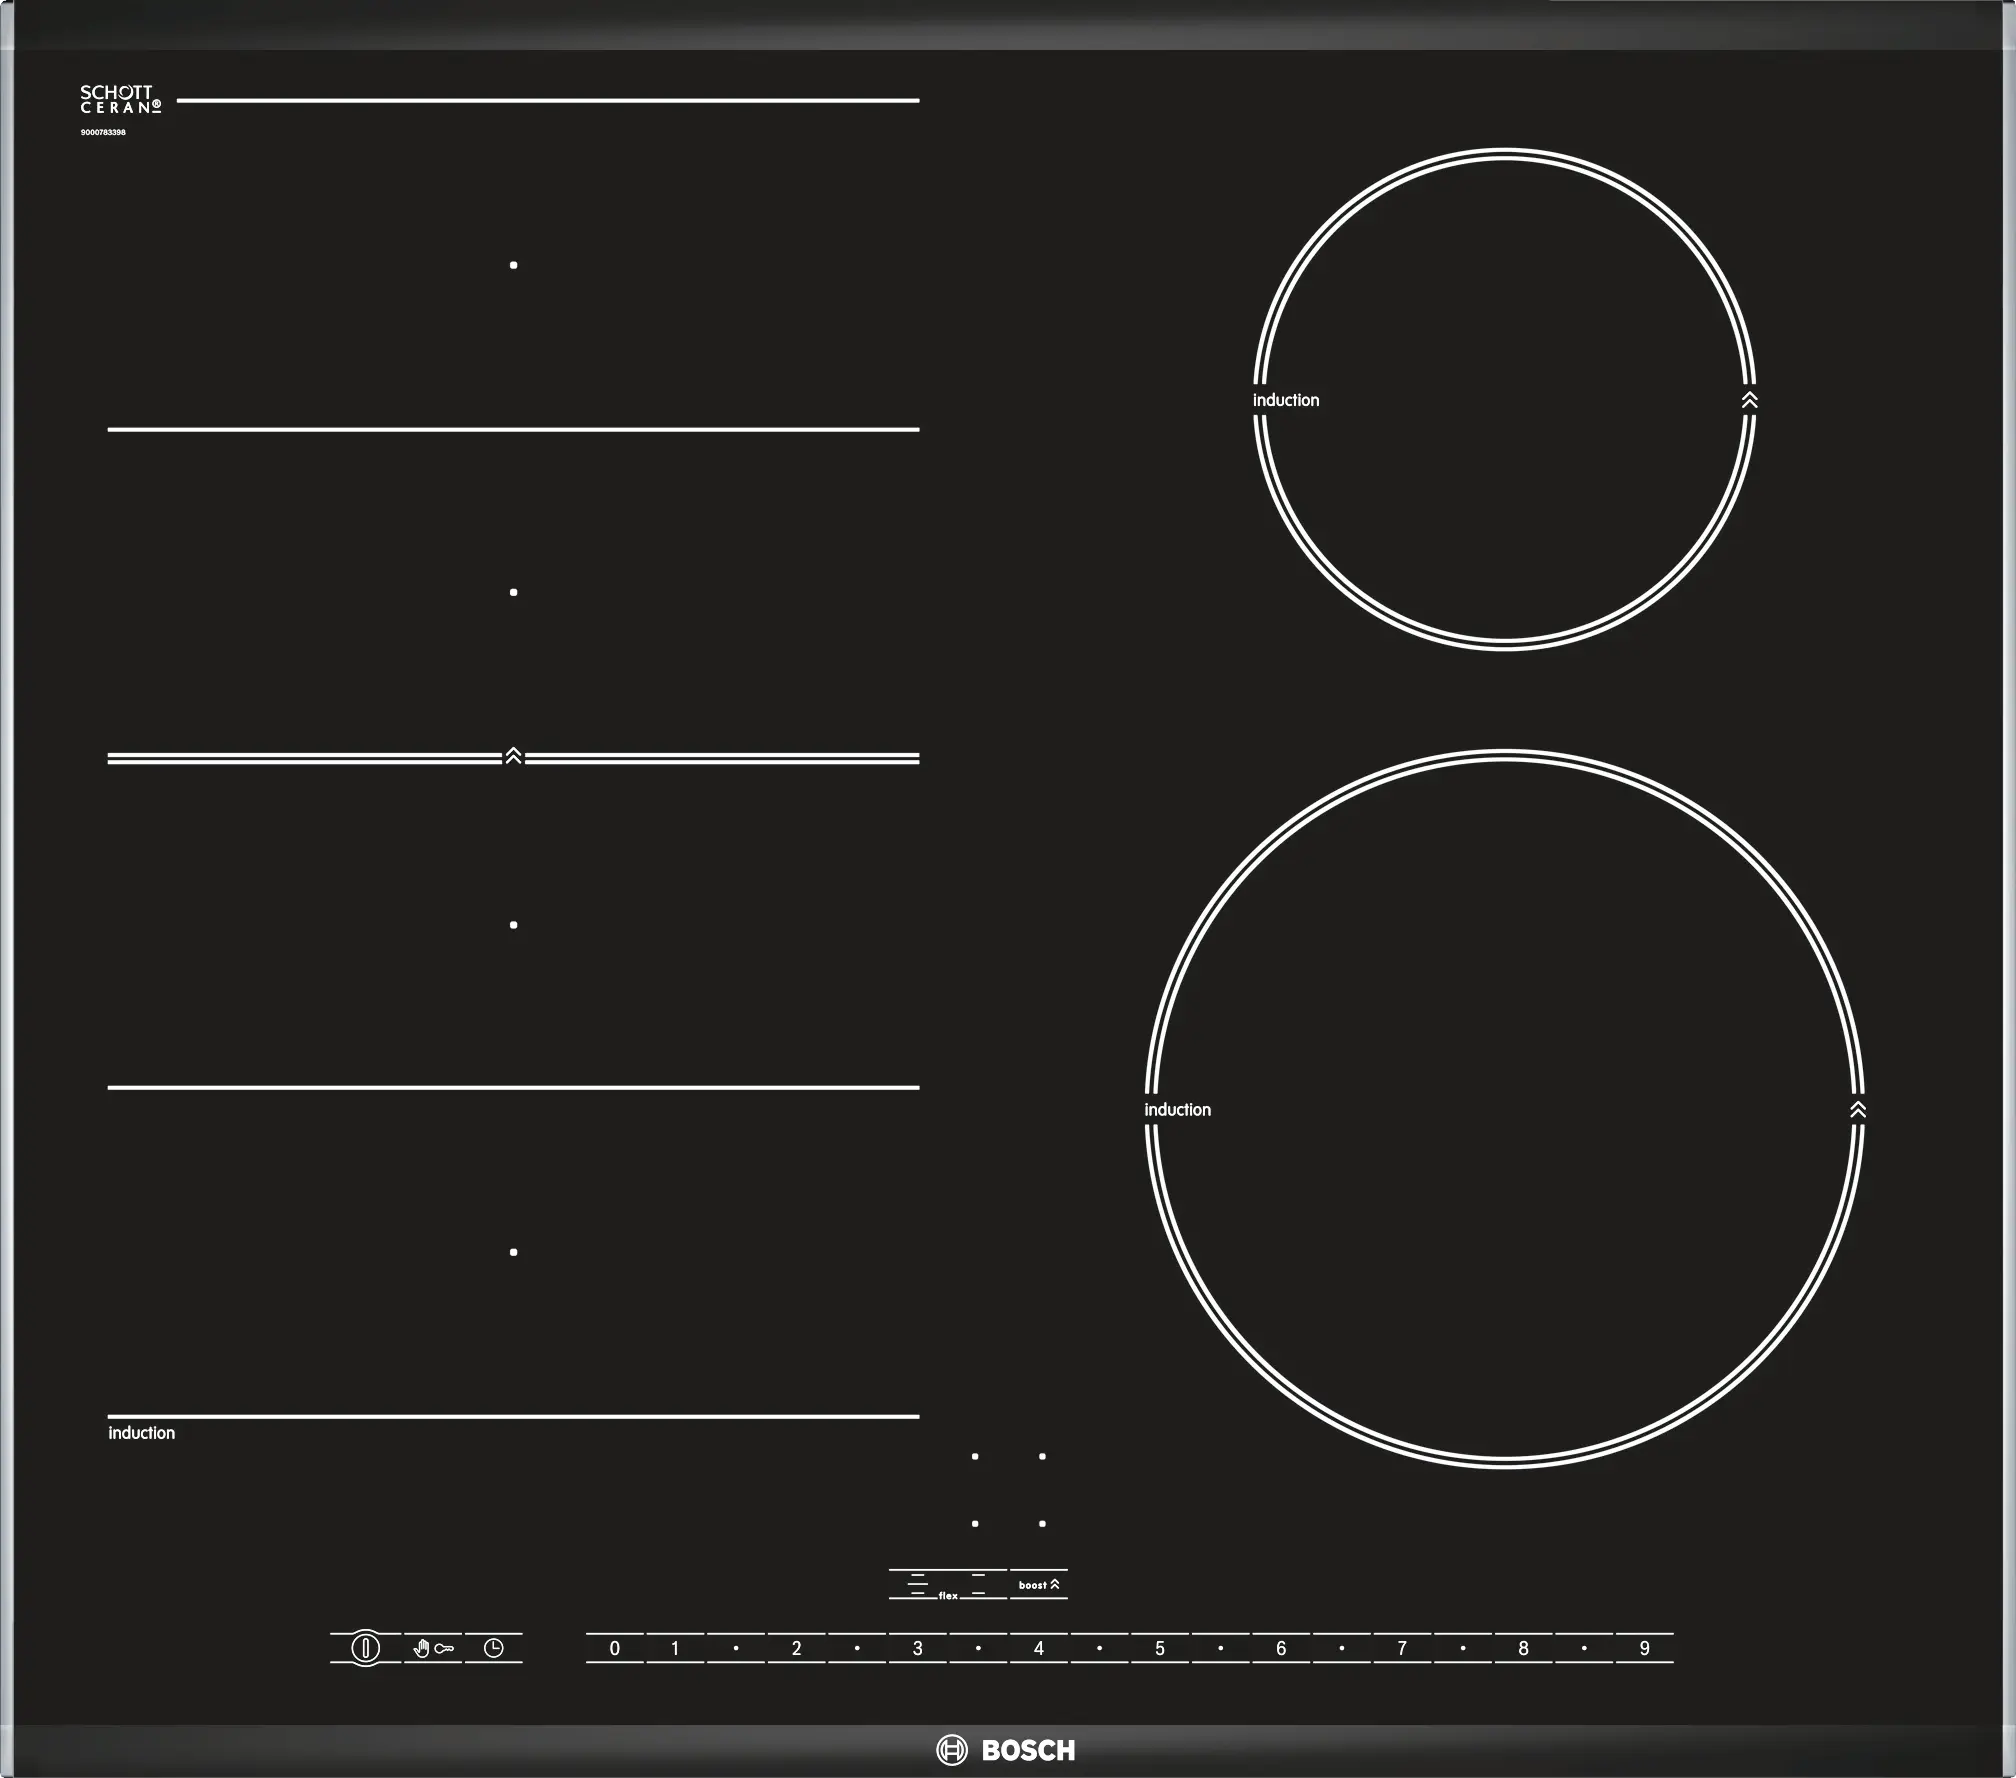
Task: Tap the boost chevron on the upper round zone
Action: [x=1749, y=400]
